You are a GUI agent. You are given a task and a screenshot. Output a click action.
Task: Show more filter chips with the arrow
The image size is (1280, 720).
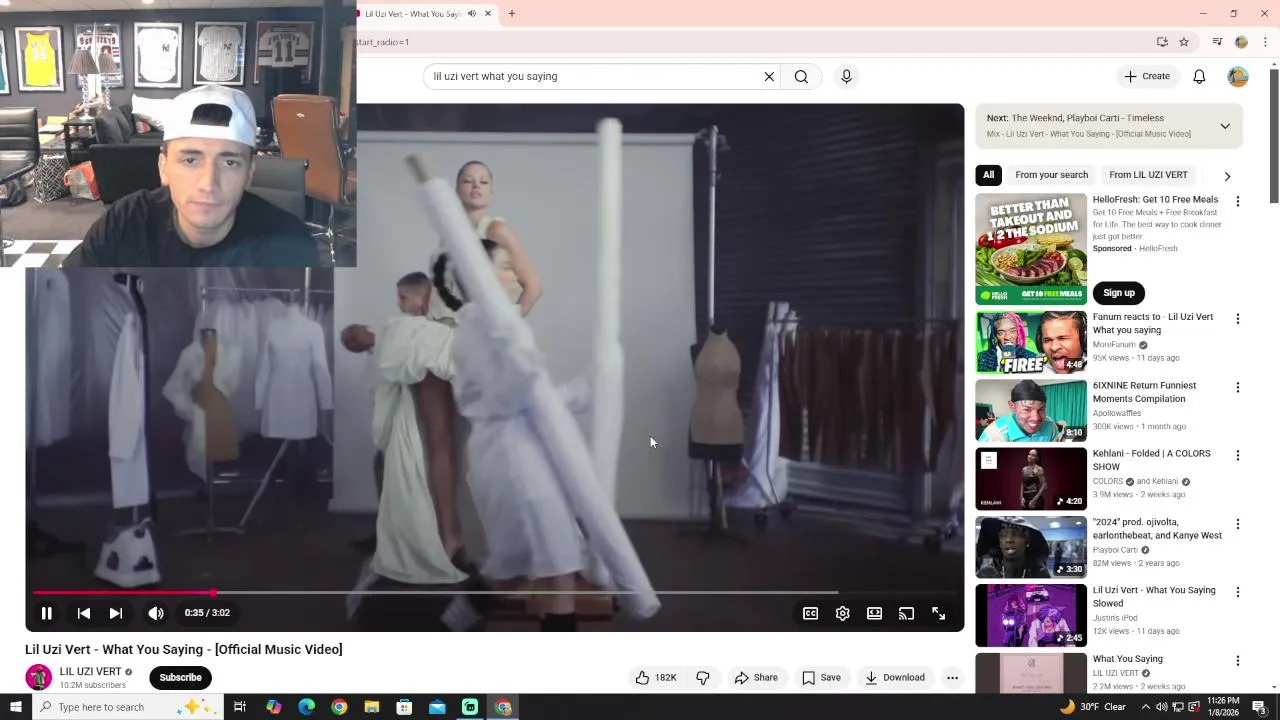pos(1227,176)
